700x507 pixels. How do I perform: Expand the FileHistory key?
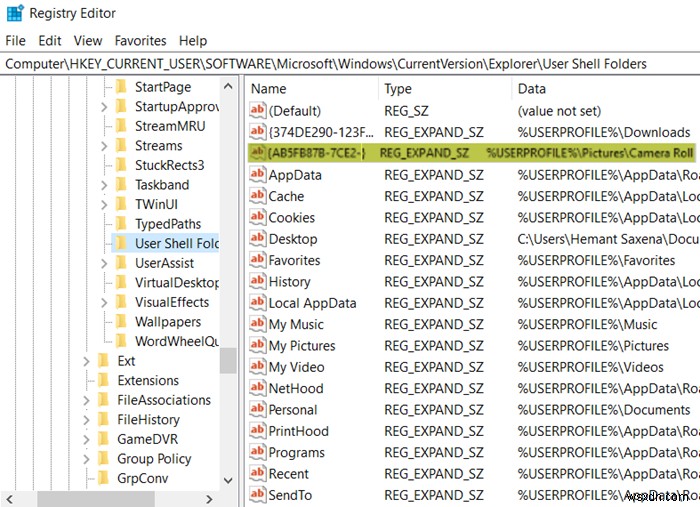pos(86,420)
